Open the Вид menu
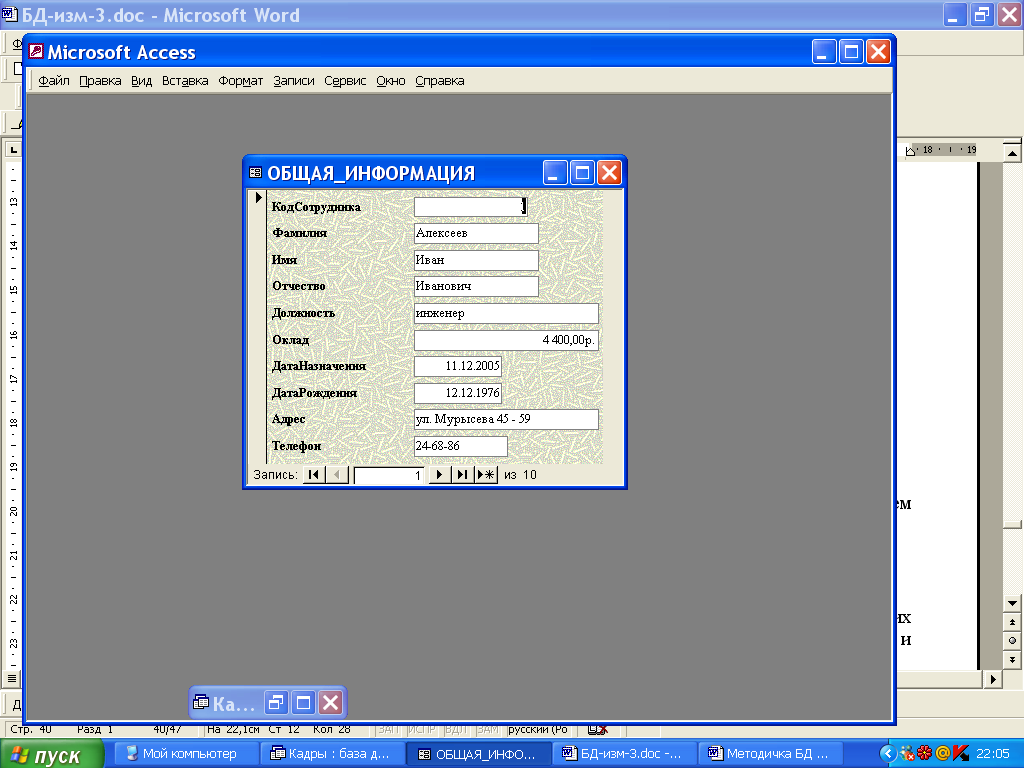 [141, 81]
